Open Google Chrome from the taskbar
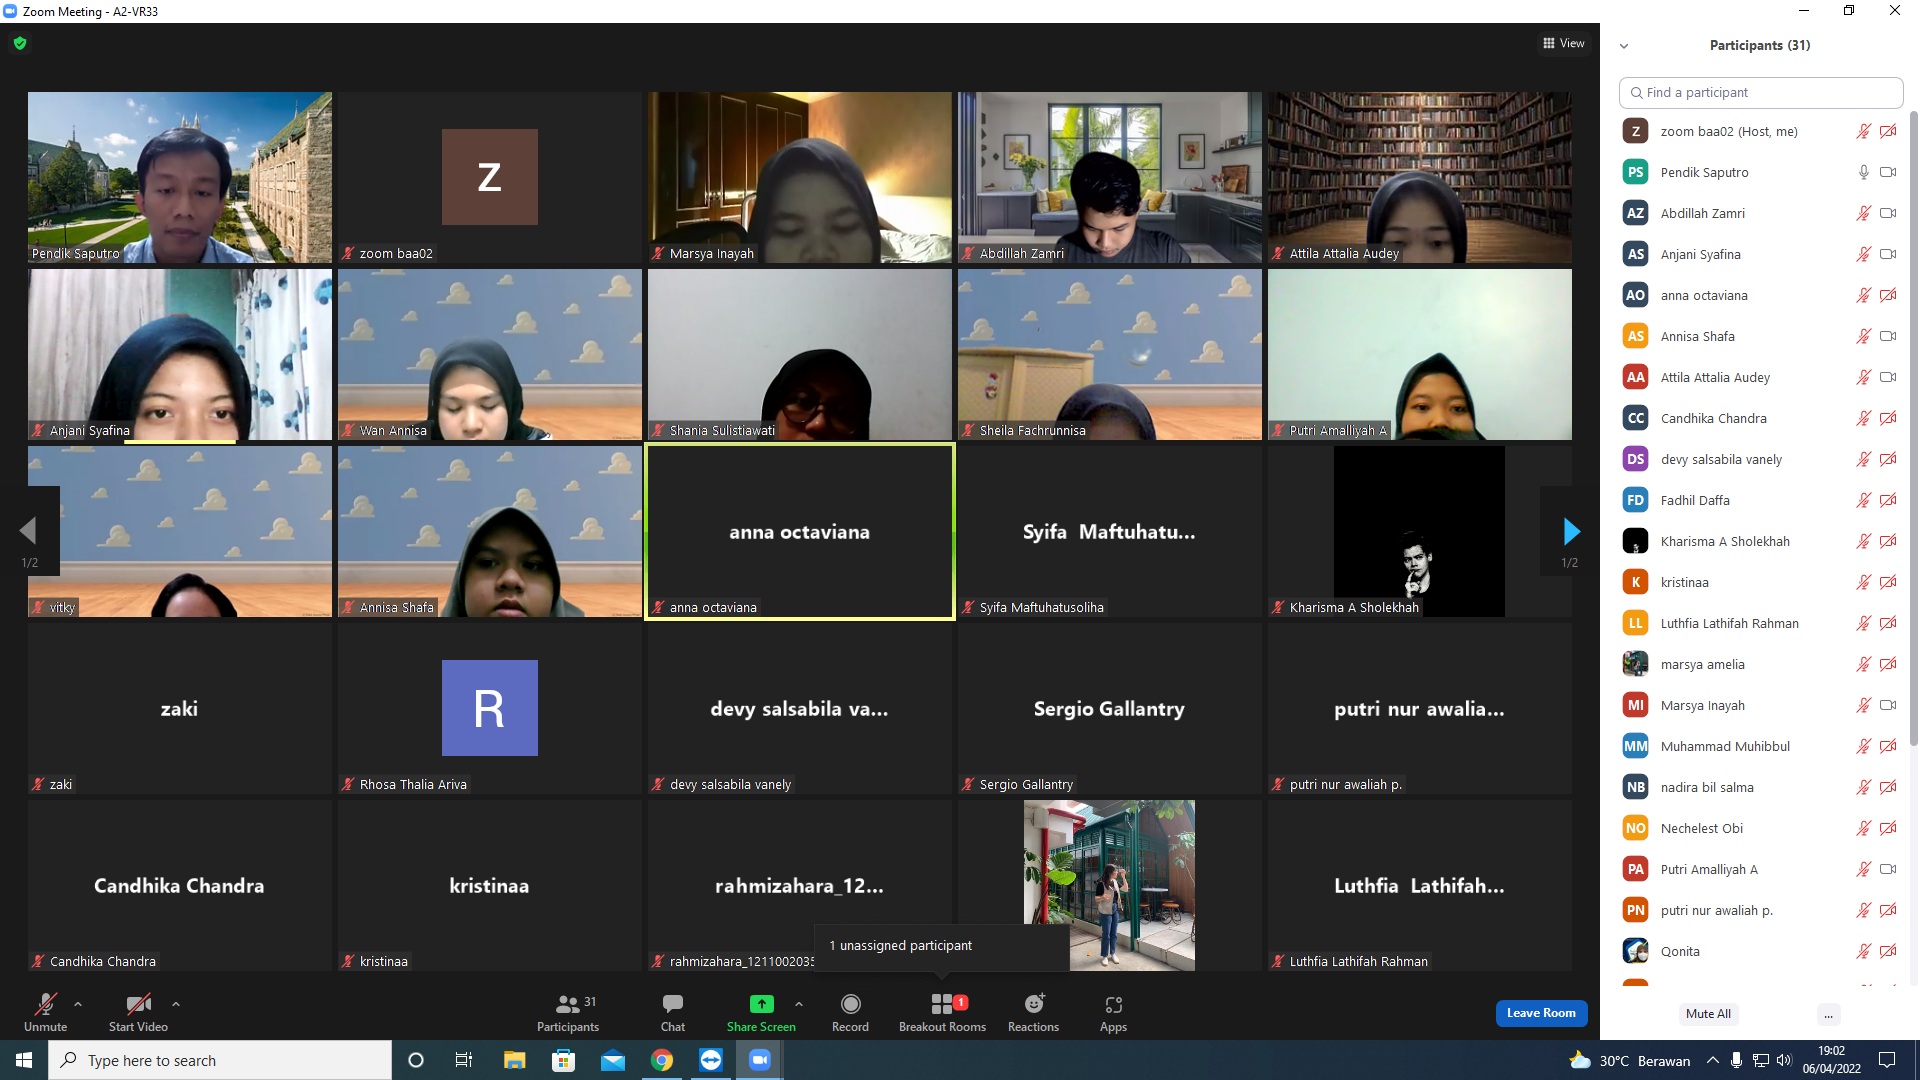The image size is (1920, 1080). pos(662,1060)
